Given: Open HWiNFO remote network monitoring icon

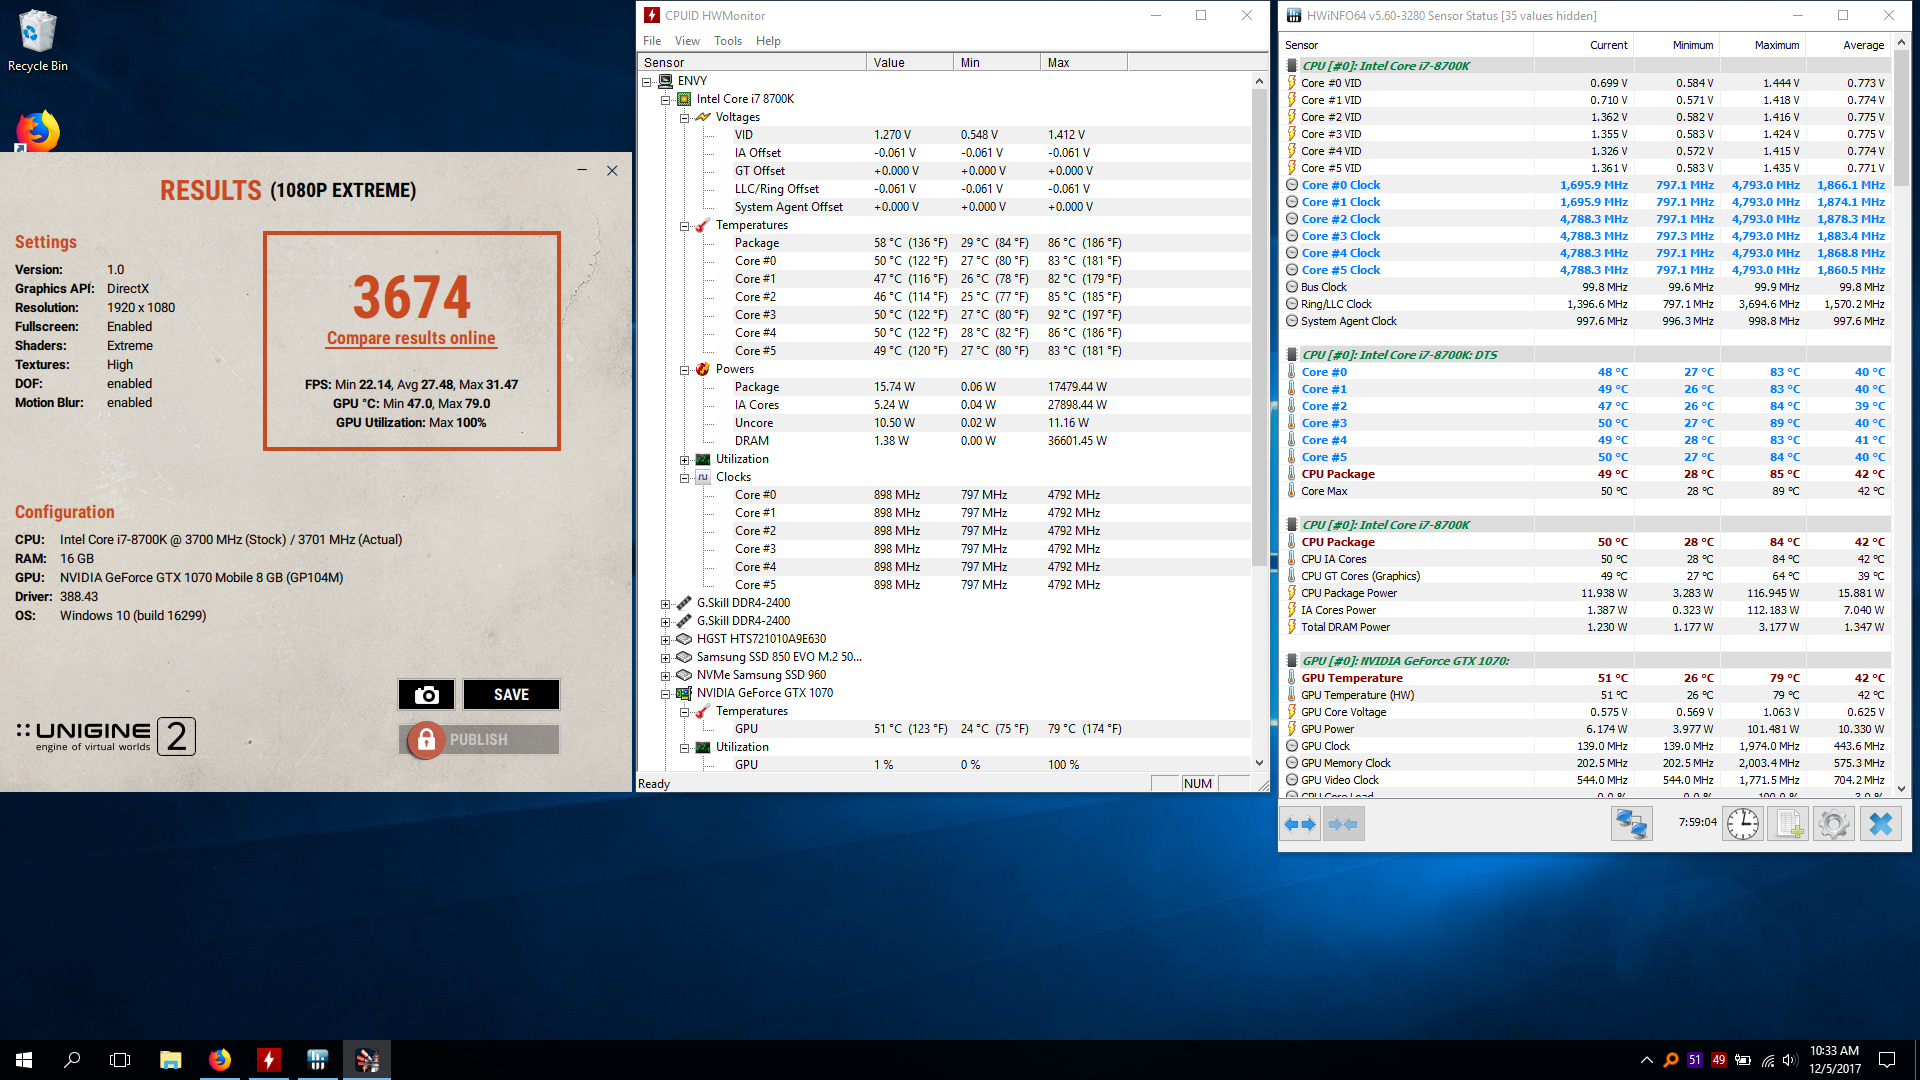Looking at the screenshot, I should click(1632, 824).
